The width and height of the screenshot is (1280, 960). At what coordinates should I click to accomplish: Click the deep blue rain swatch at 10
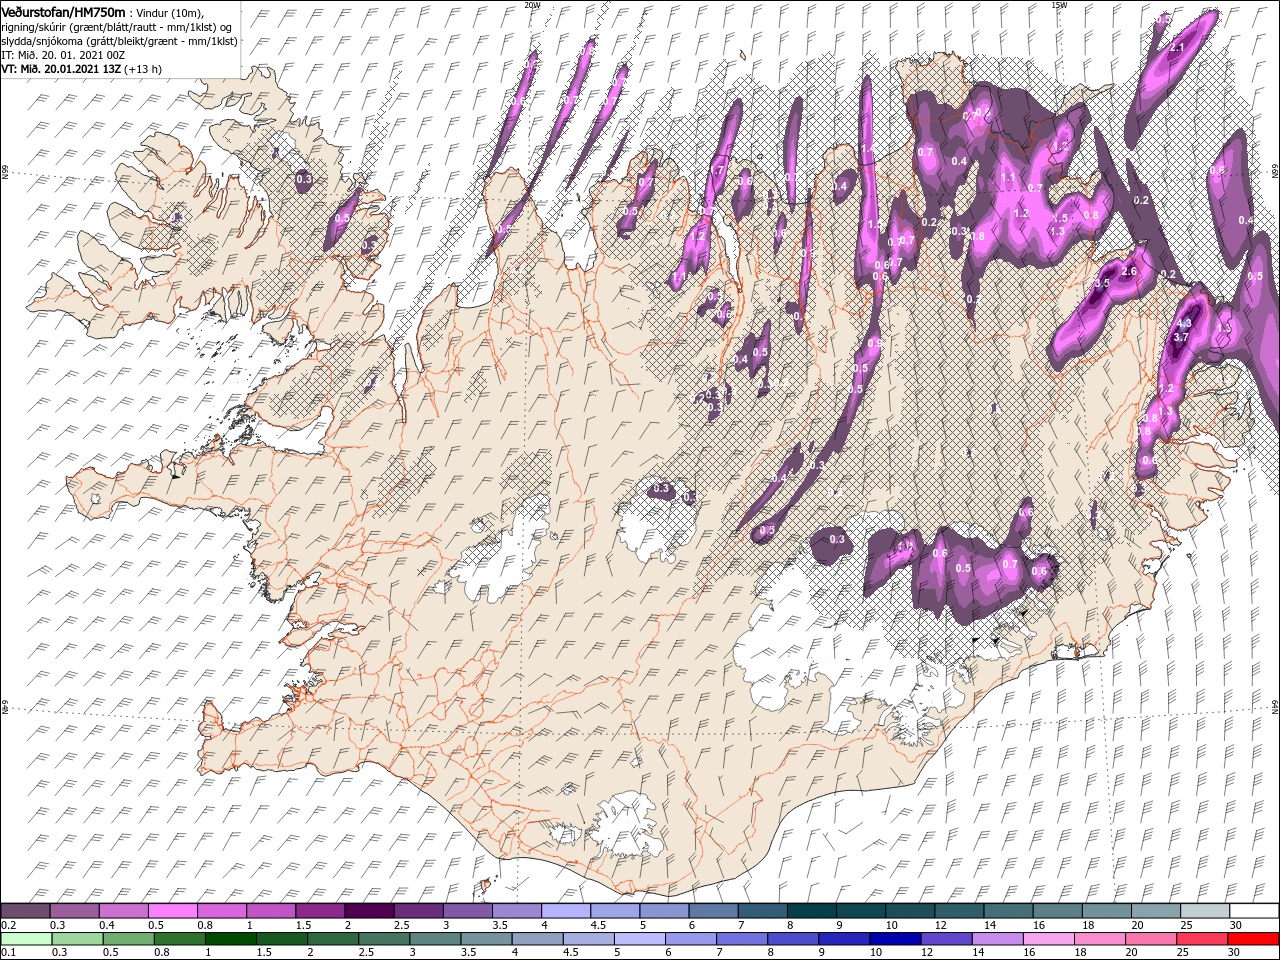[x=896, y=939]
